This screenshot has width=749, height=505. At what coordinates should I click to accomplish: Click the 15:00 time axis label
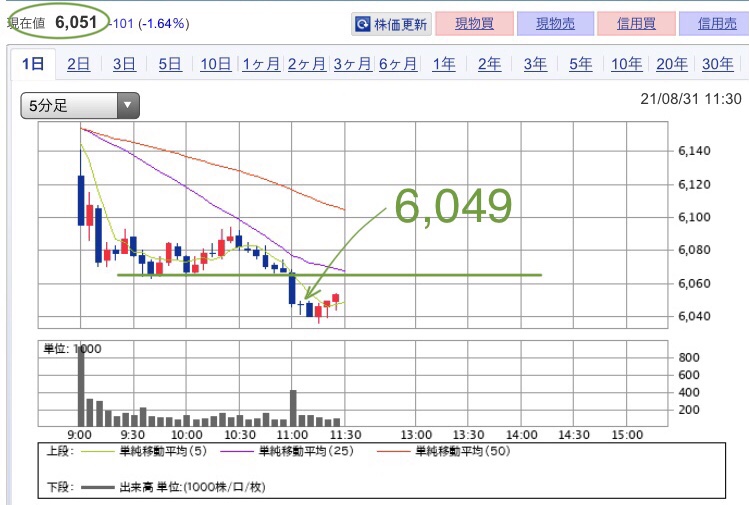(x=627, y=435)
